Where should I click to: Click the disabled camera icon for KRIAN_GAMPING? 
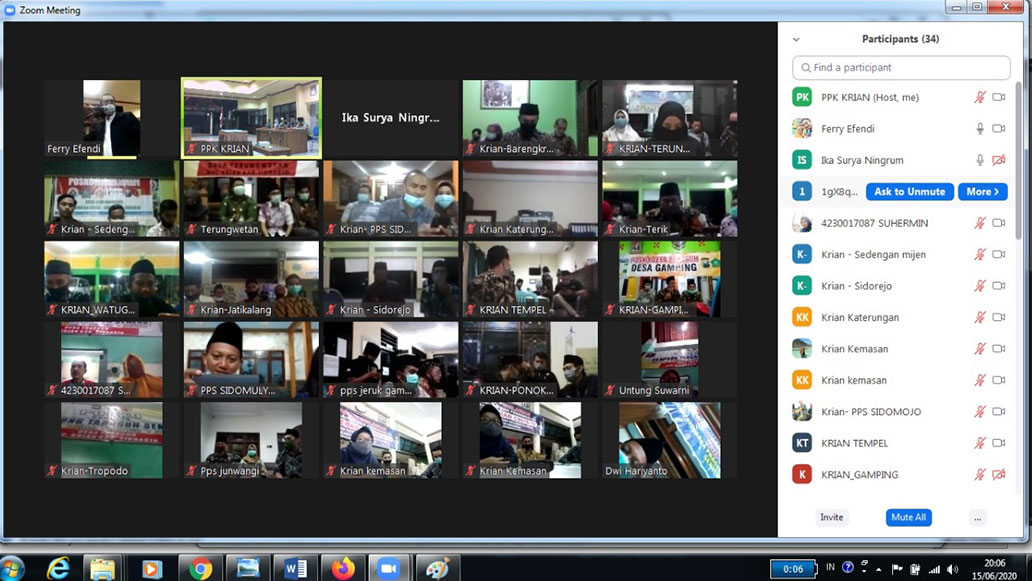998,474
